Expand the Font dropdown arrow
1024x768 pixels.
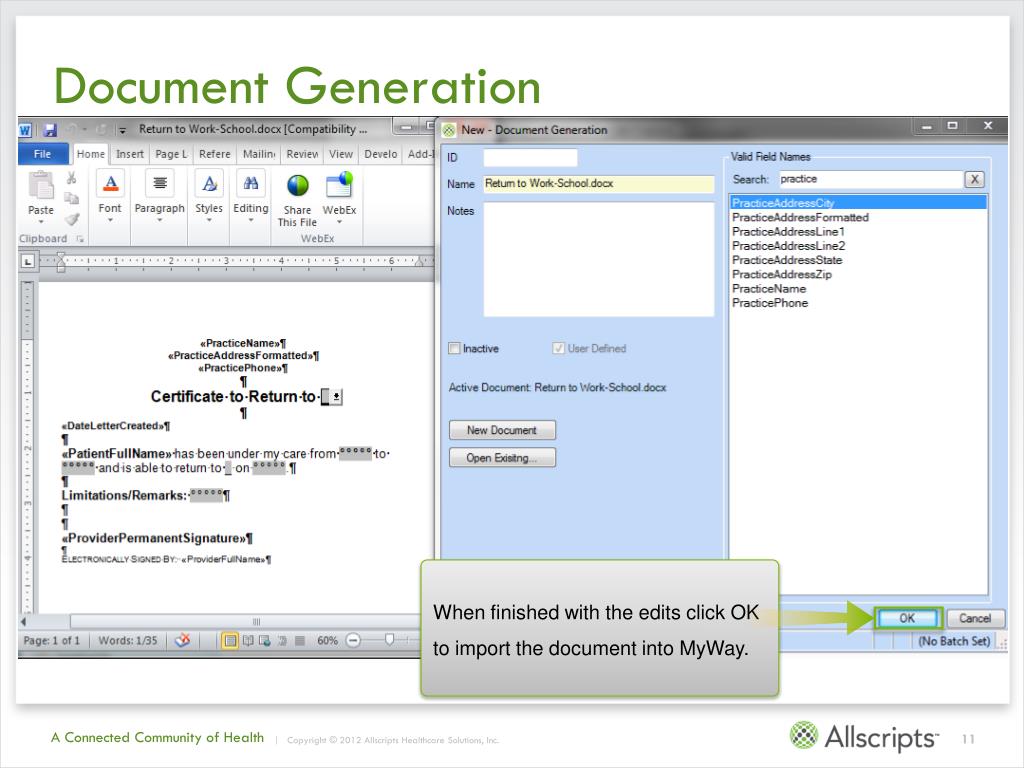click(110, 220)
